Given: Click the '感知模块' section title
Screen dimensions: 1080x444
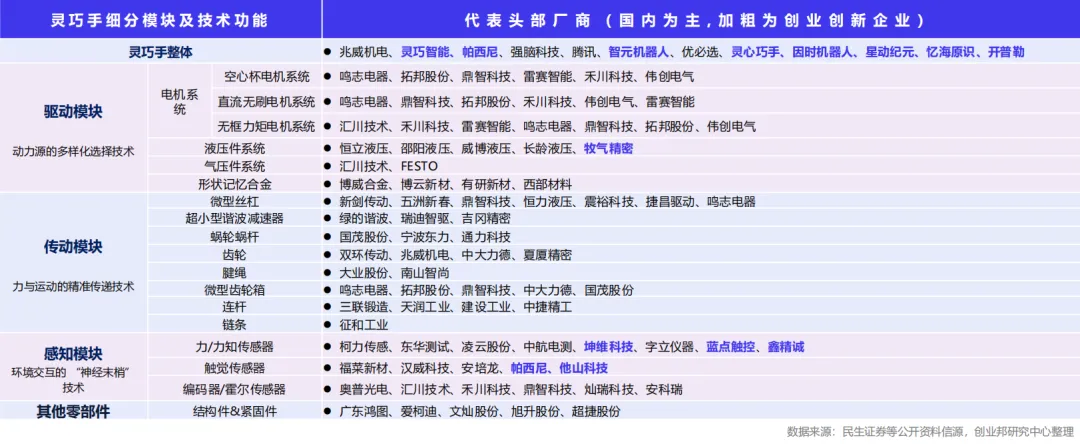Looking at the screenshot, I should click(73, 354).
